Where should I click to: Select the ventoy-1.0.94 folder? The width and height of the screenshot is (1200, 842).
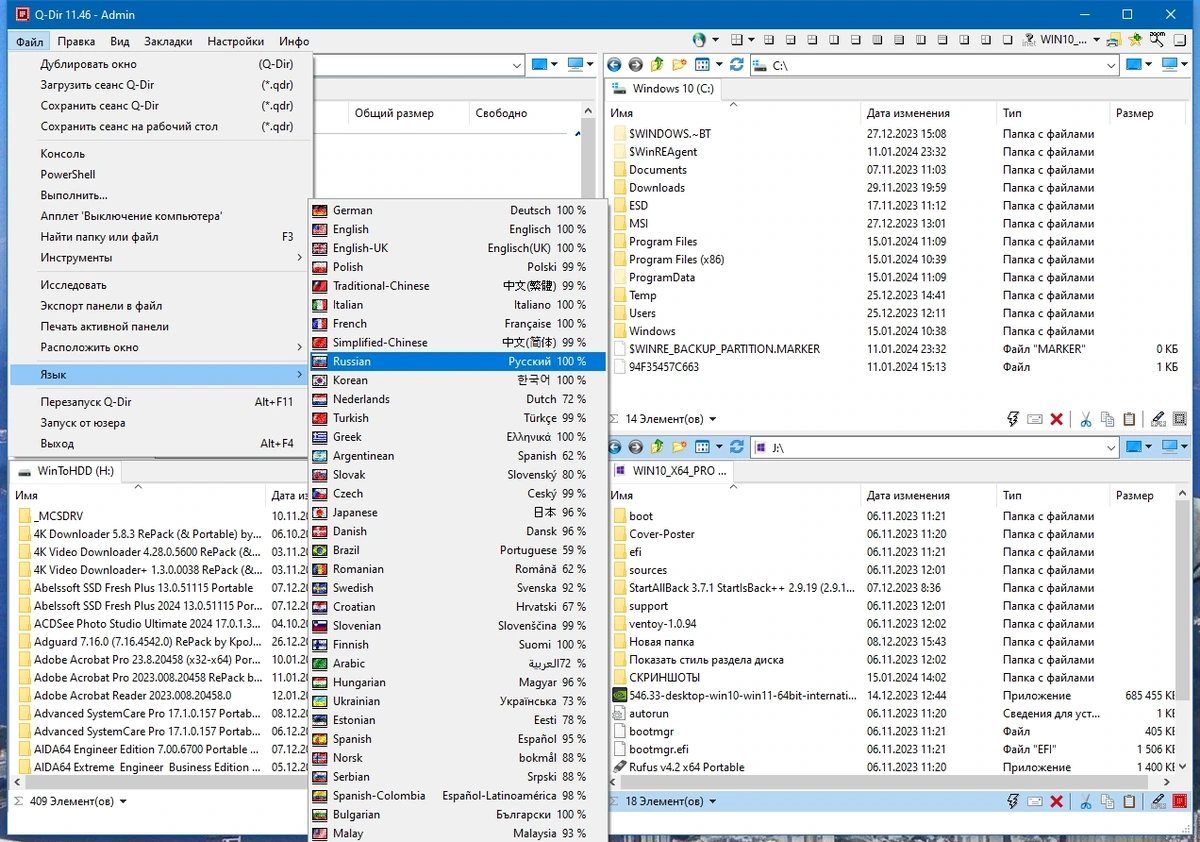(663, 624)
